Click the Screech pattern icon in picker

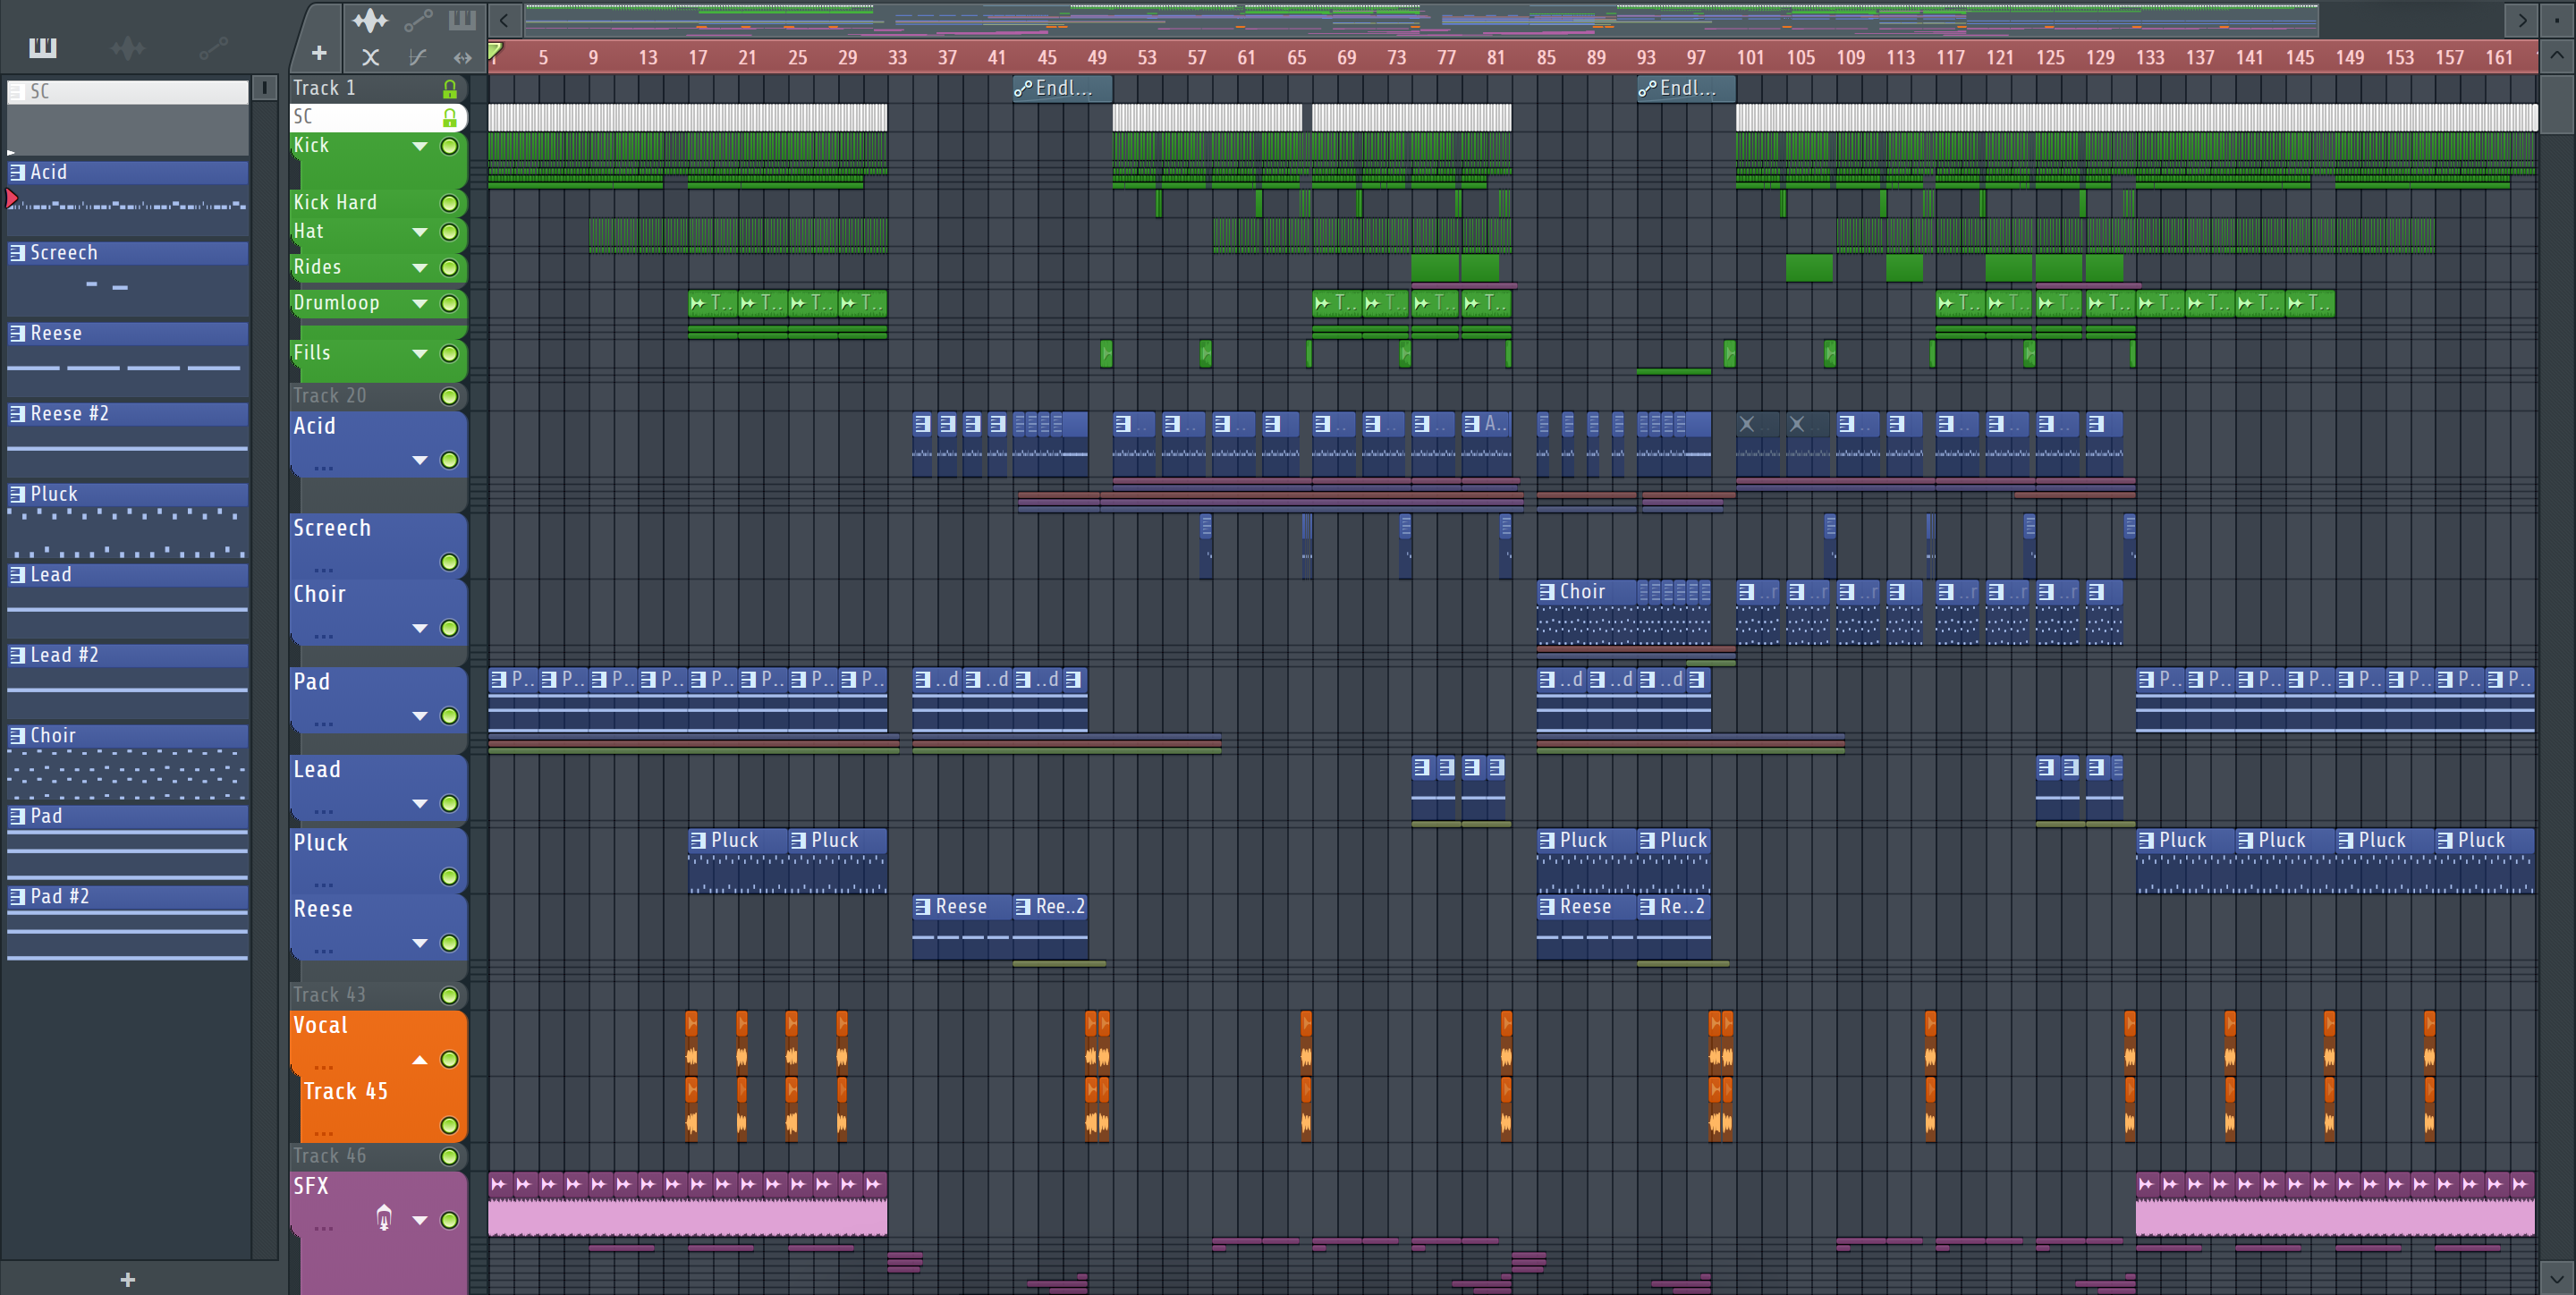pyautogui.click(x=17, y=253)
